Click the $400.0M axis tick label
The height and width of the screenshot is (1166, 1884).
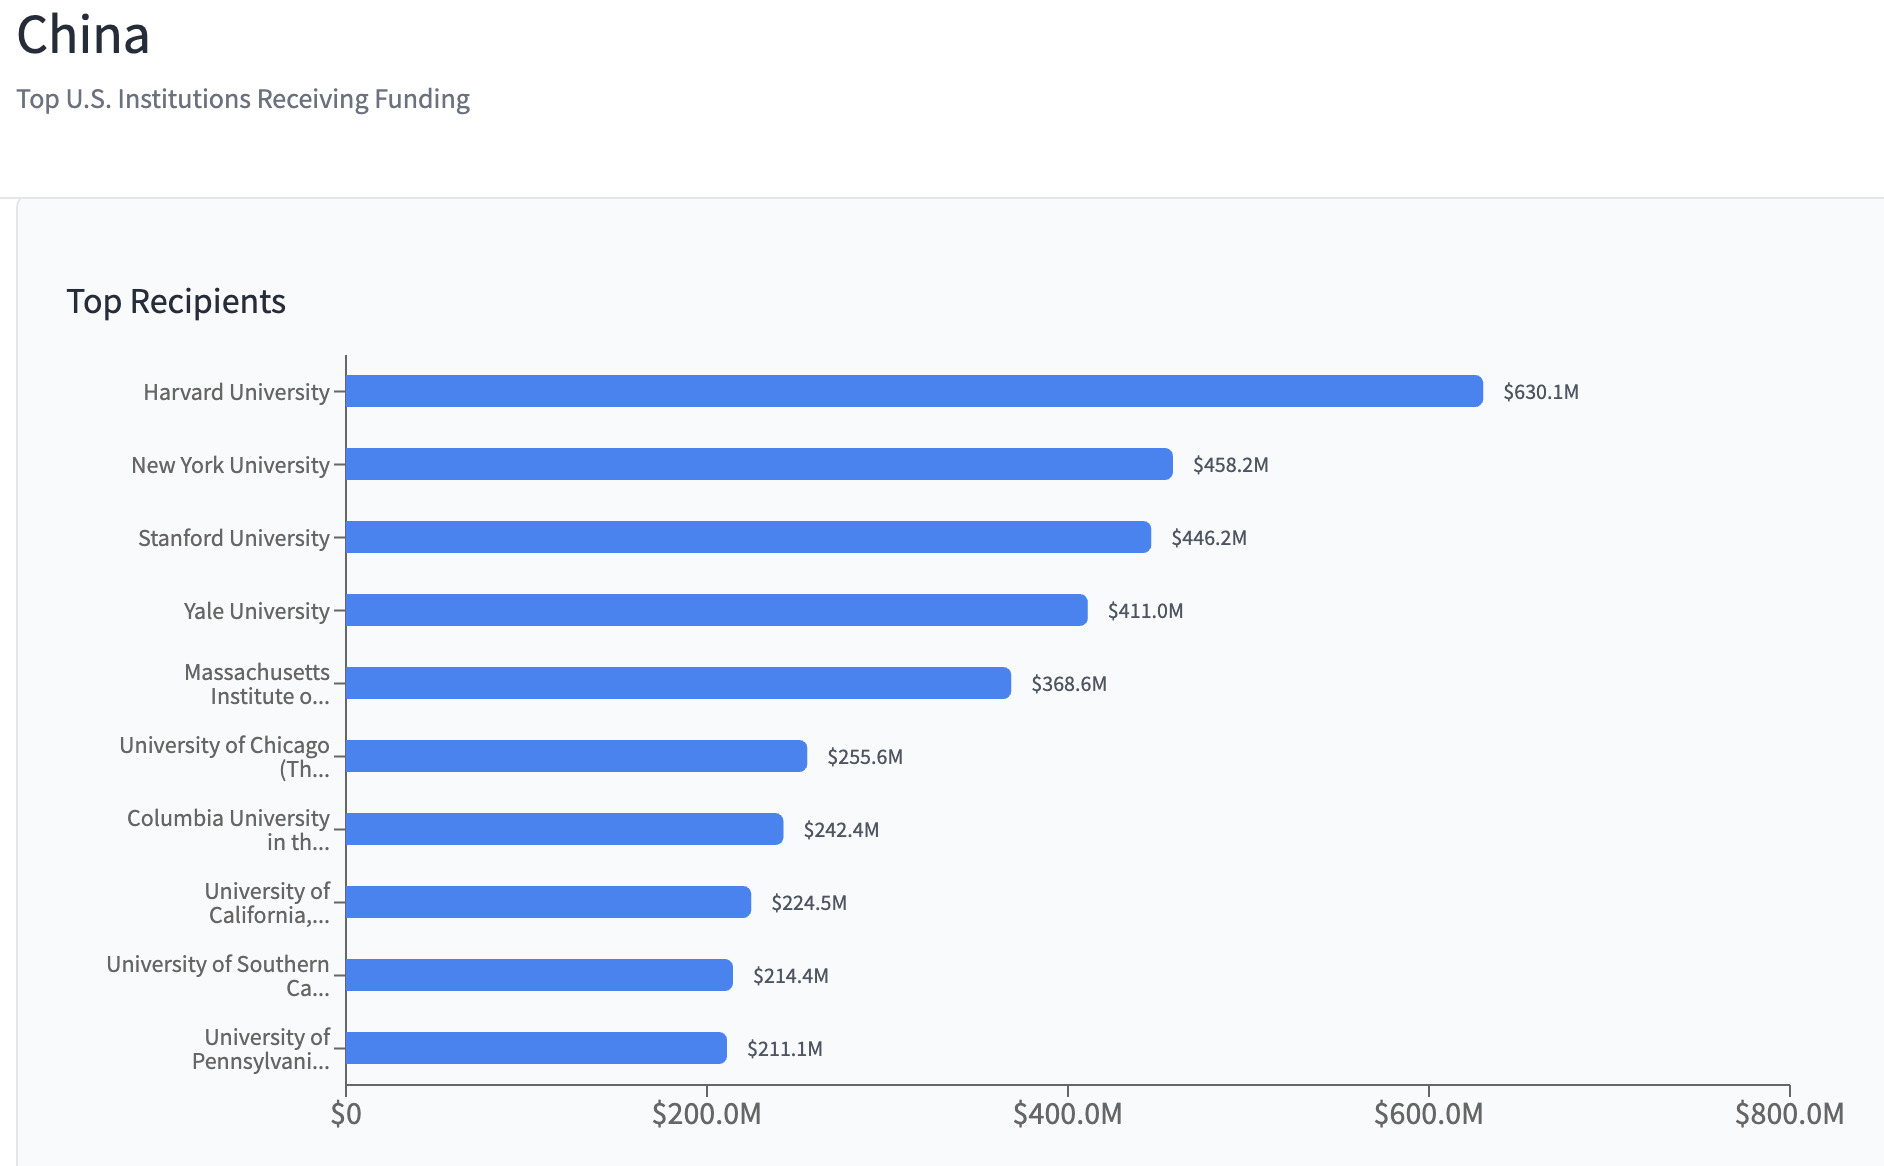click(x=1067, y=1114)
